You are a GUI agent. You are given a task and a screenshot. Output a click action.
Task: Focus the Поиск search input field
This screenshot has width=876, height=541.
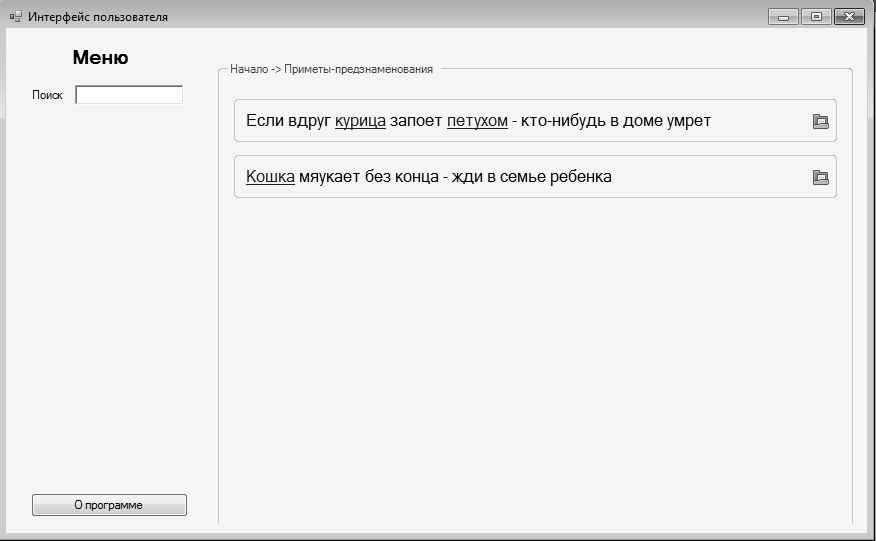pos(129,95)
